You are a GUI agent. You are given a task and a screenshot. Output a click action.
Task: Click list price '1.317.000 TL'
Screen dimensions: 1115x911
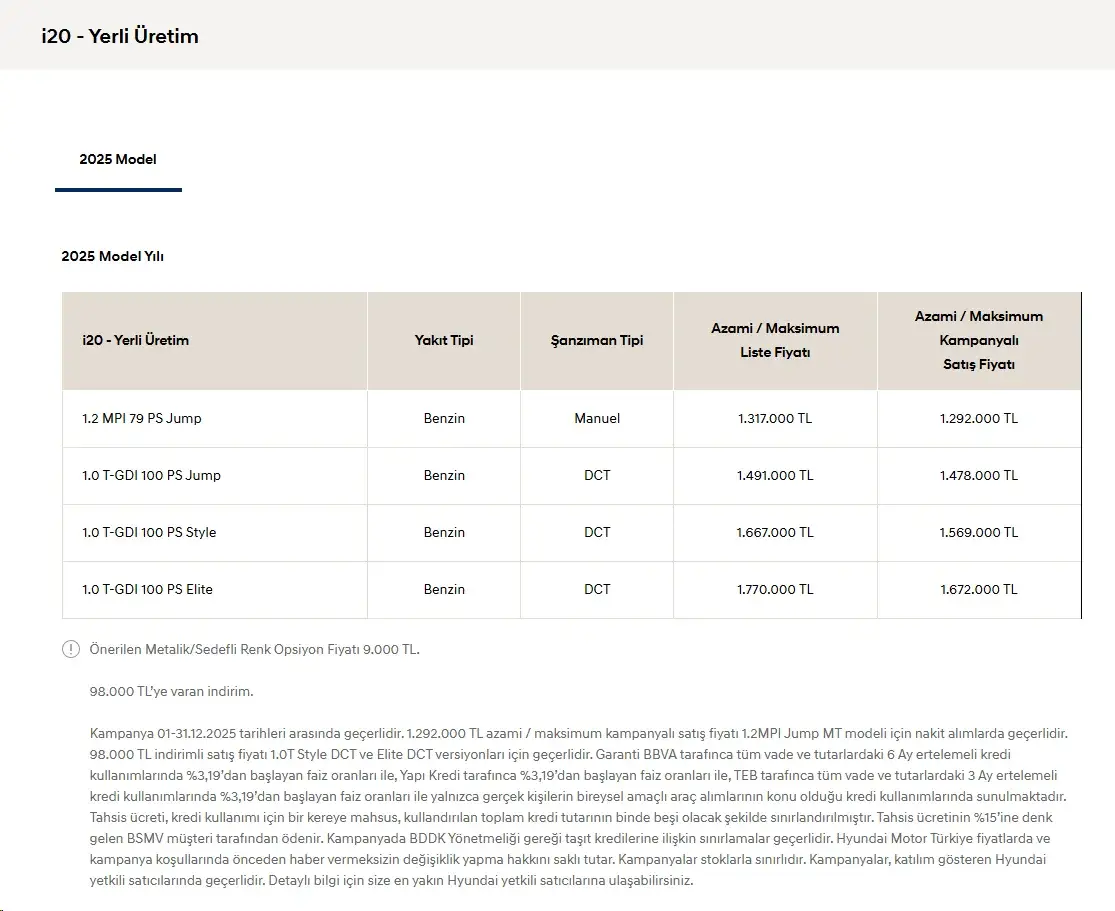[x=775, y=418]
